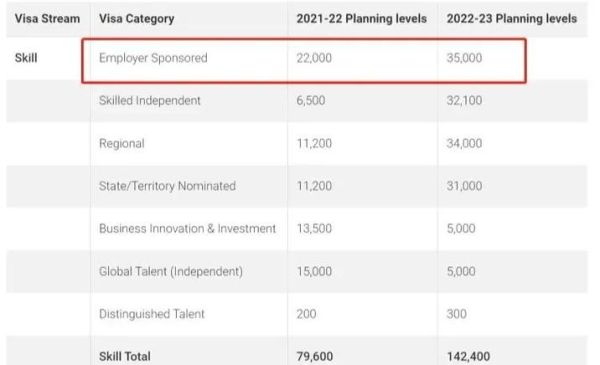
Task: Select the Global Talent (Independent) cell
Action: (171, 271)
